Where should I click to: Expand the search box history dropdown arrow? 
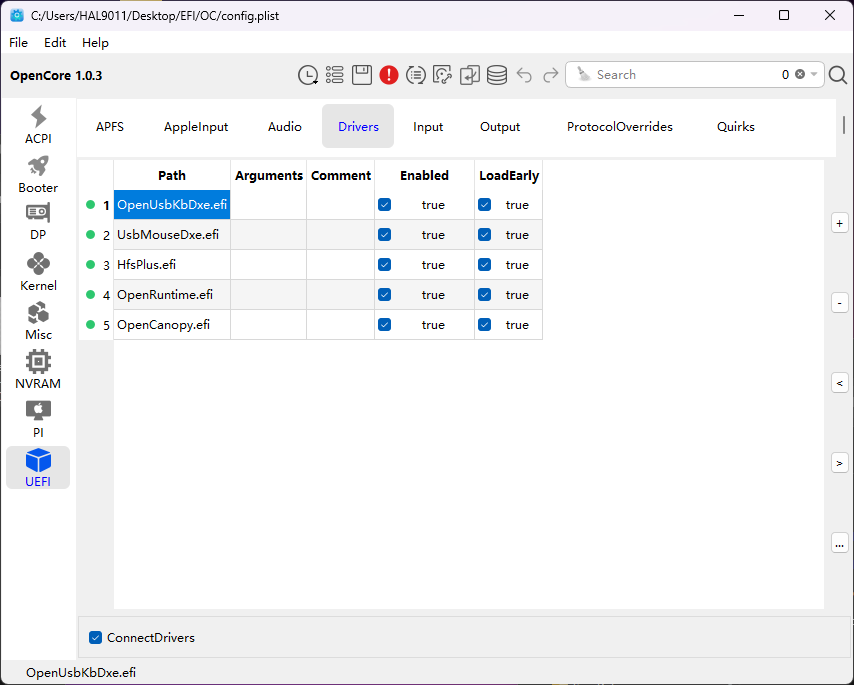815,75
